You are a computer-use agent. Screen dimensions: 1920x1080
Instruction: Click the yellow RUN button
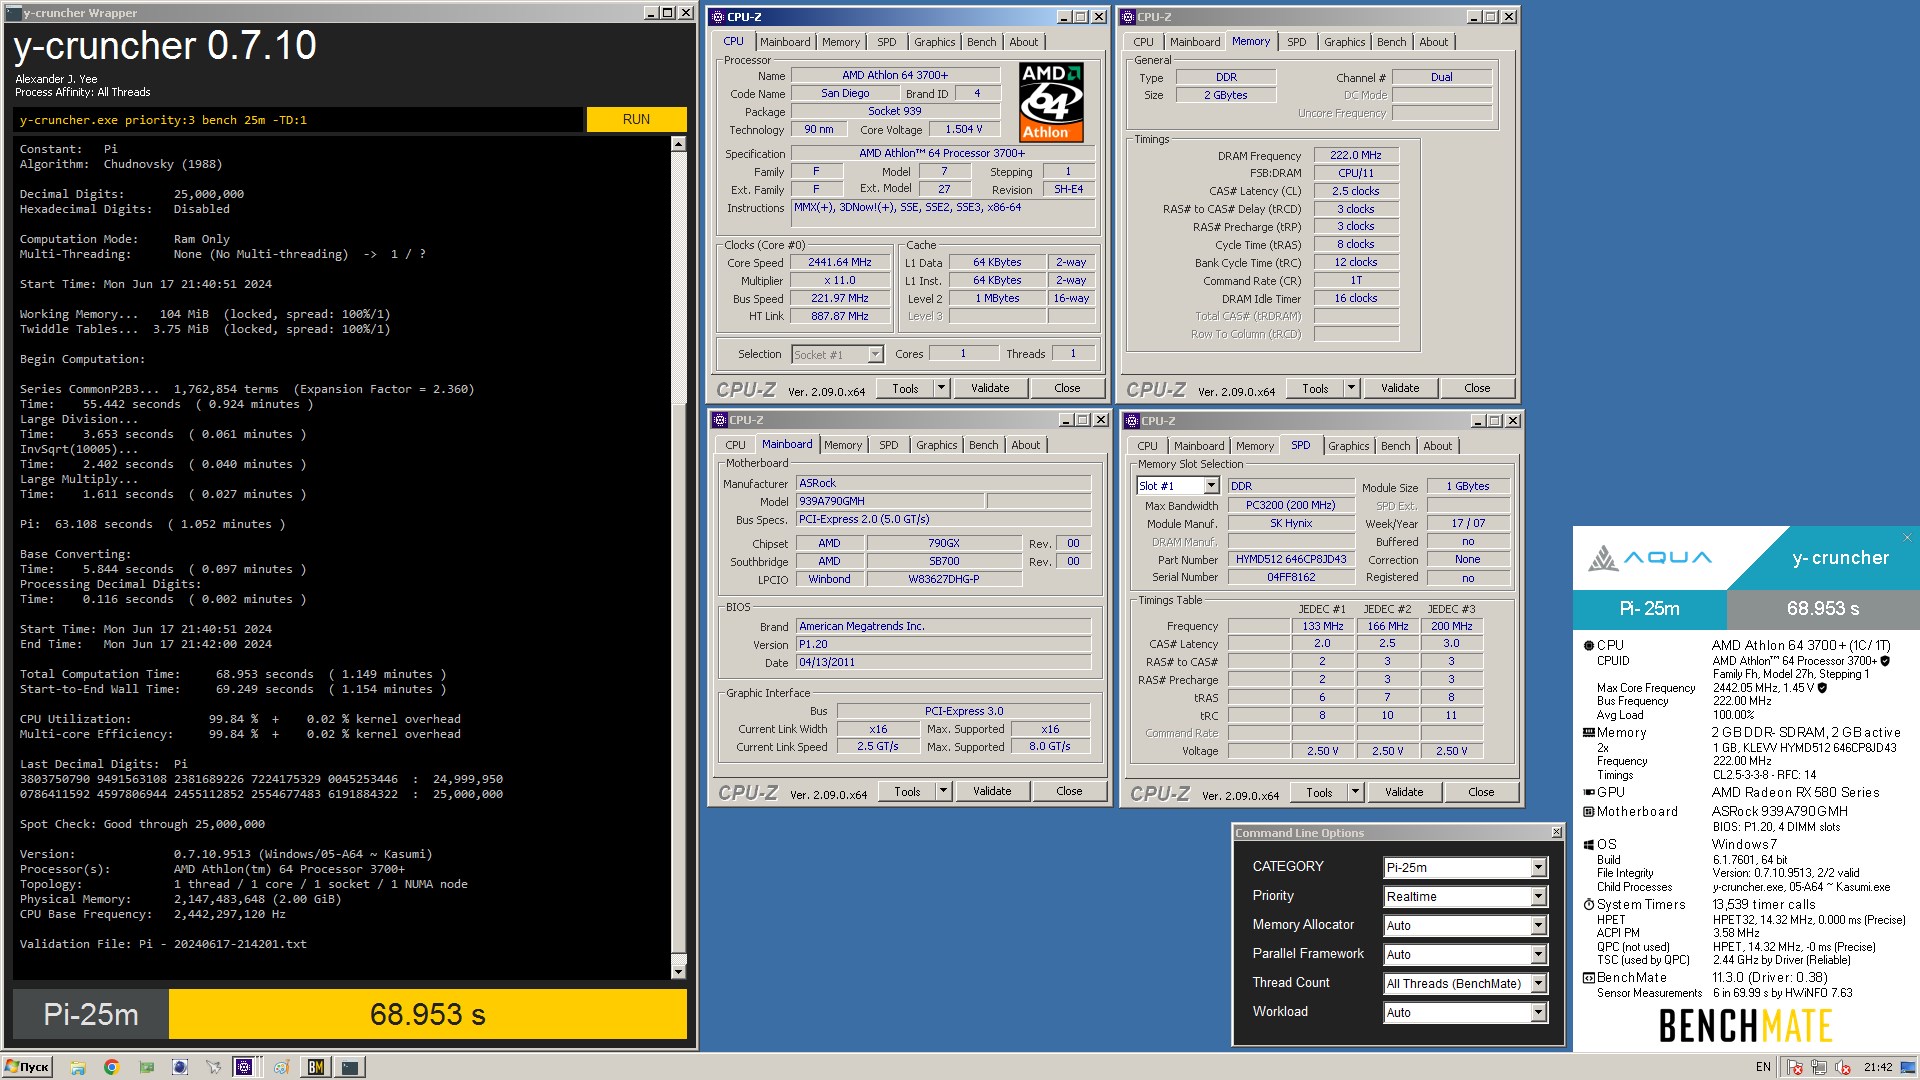636,119
